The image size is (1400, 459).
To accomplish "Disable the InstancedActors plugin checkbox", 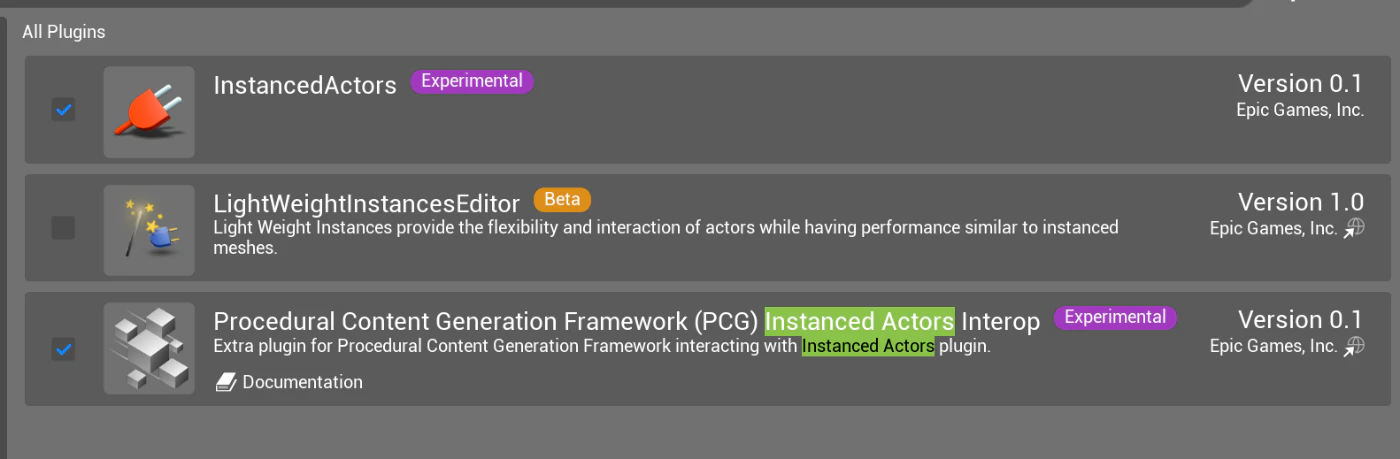I will [63, 109].
